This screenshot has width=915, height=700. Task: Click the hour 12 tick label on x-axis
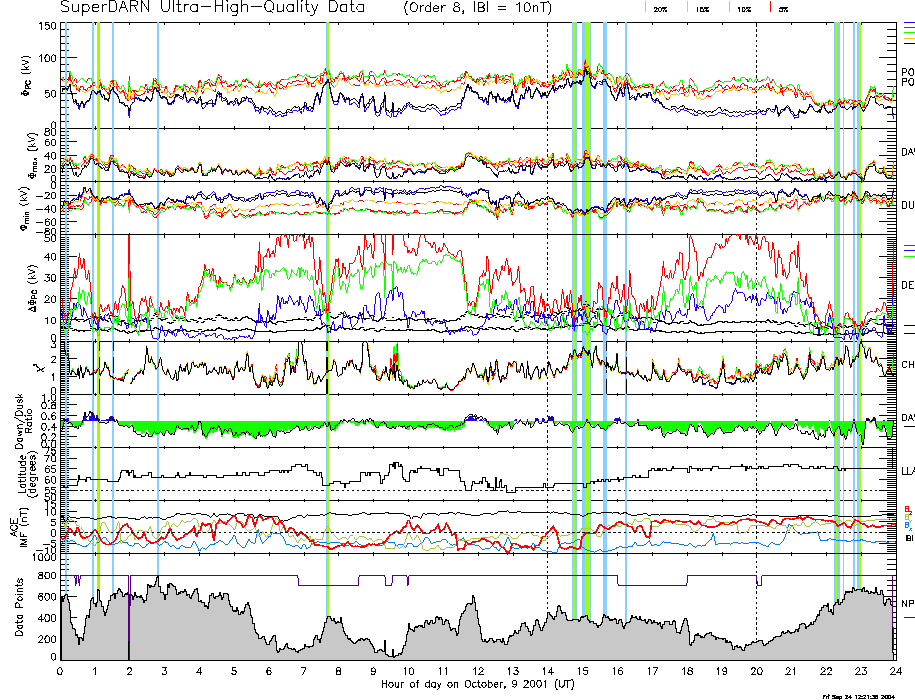click(478, 672)
